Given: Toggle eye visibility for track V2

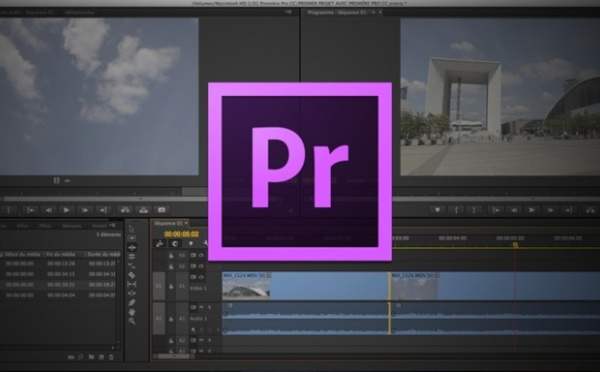Looking at the screenshot, I should [201, 266].
